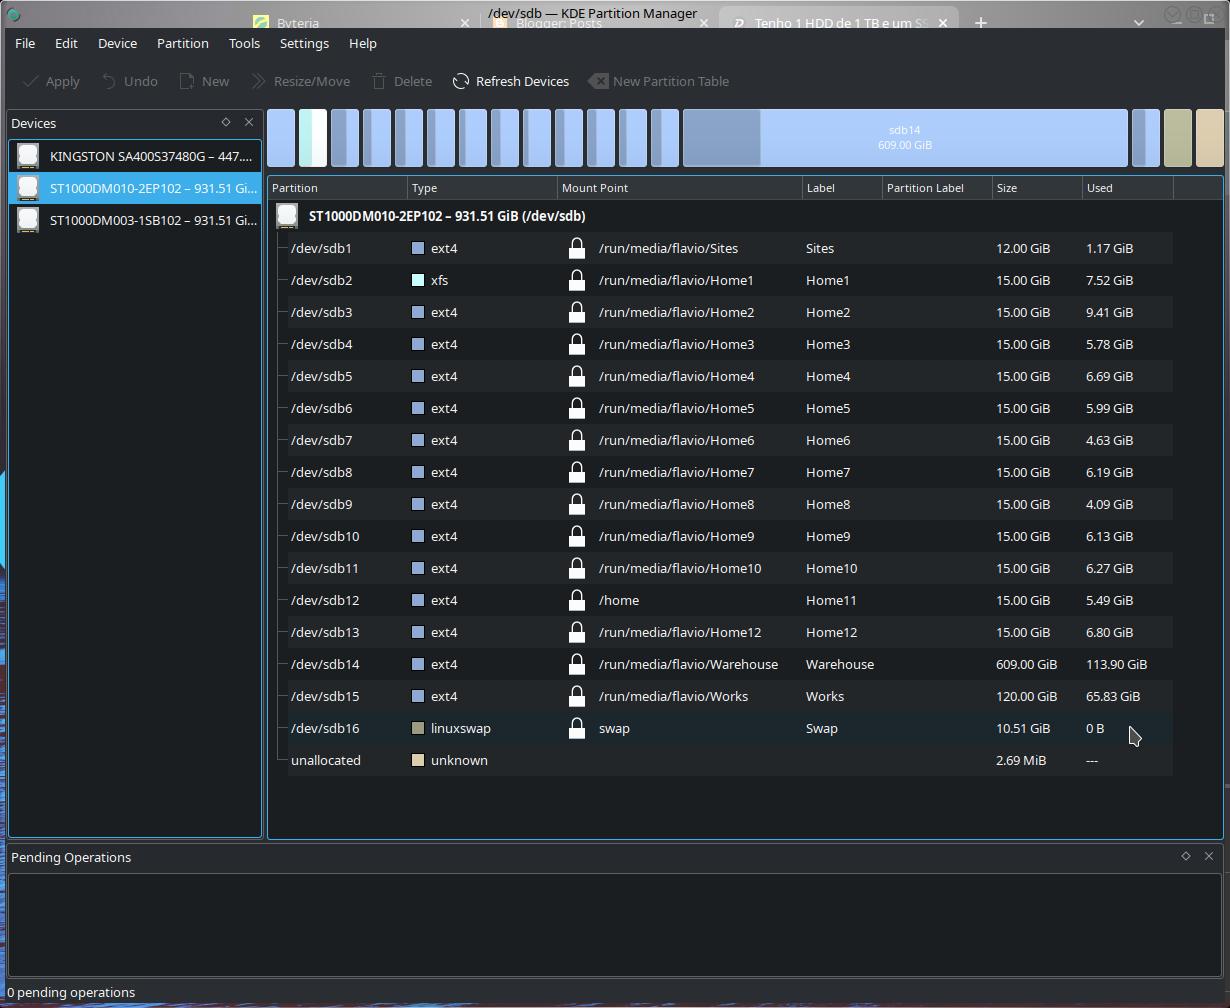Select the ST1000DM003-1SB102 device
Image resolution: width=1230 pixels, height=1008 pixels.
coord(135,220)
